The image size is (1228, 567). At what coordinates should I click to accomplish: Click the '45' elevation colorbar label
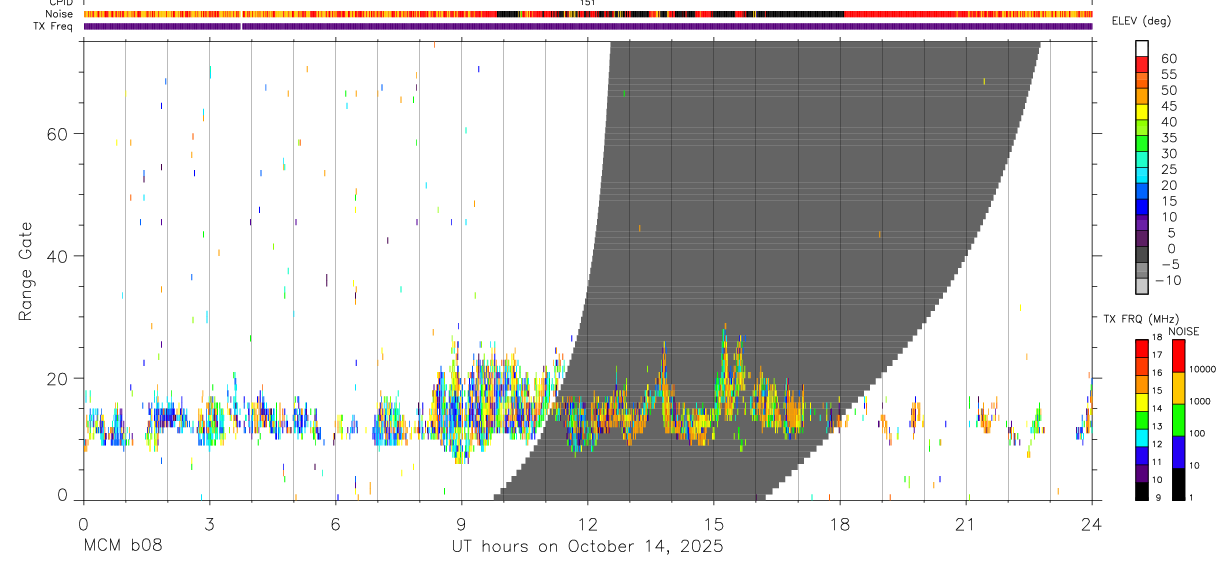pyautogui.click(x=1167, y=106)
